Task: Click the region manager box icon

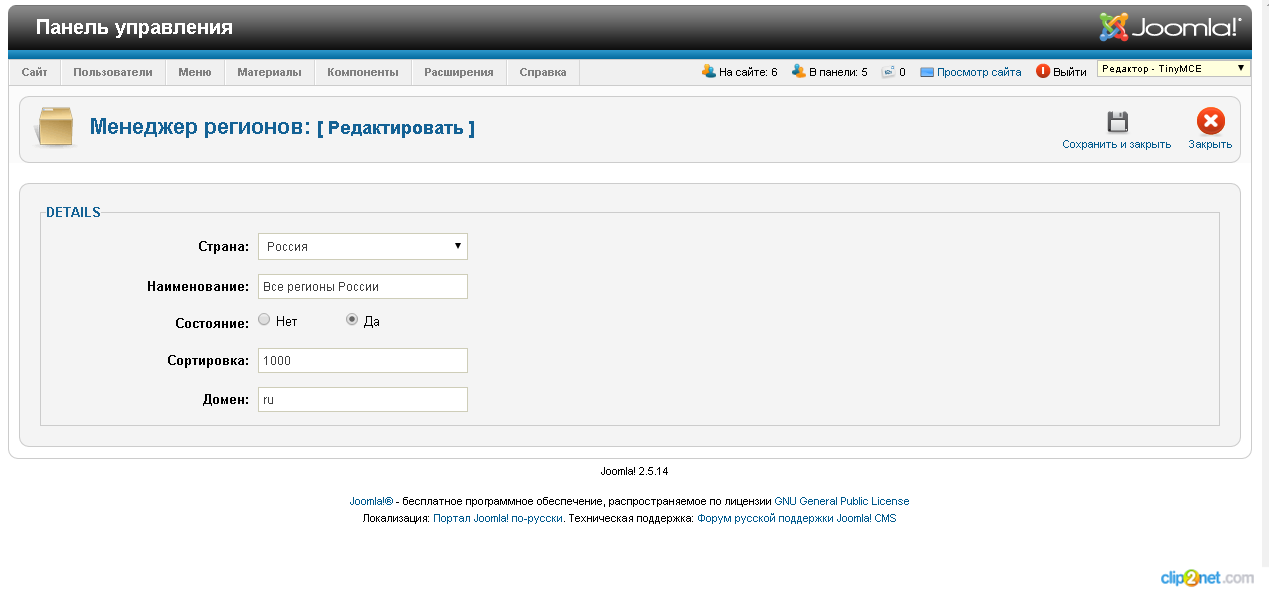Action: pos(55,128)
